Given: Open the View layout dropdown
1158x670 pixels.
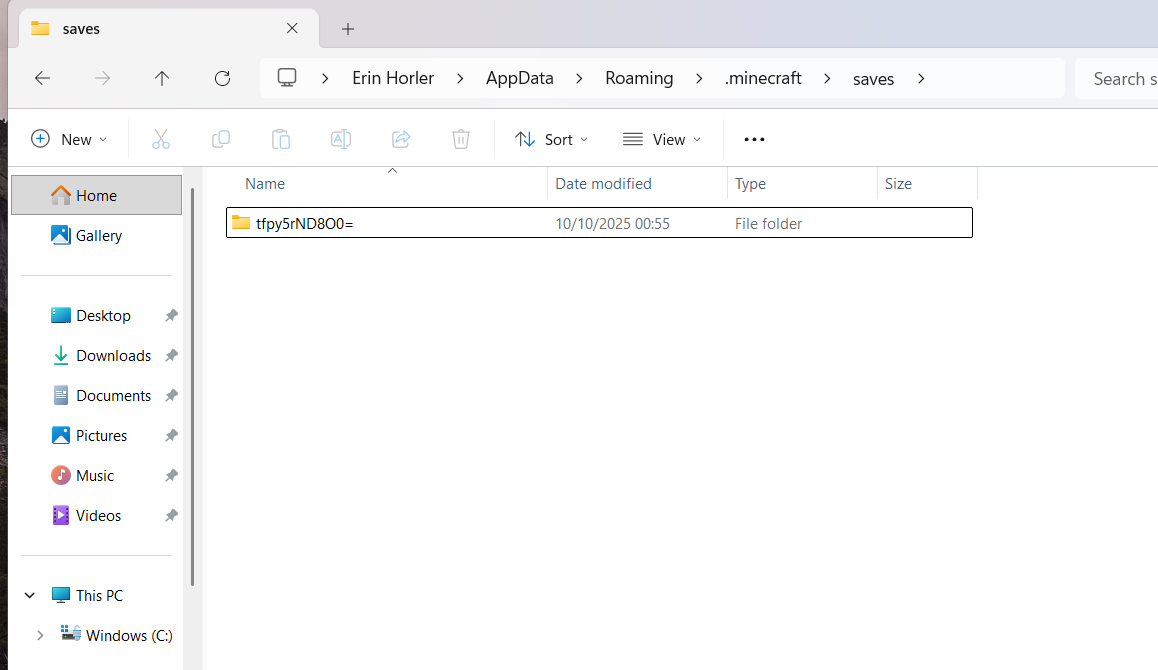Looking at the screenshot, I should [x=662, y=139].
